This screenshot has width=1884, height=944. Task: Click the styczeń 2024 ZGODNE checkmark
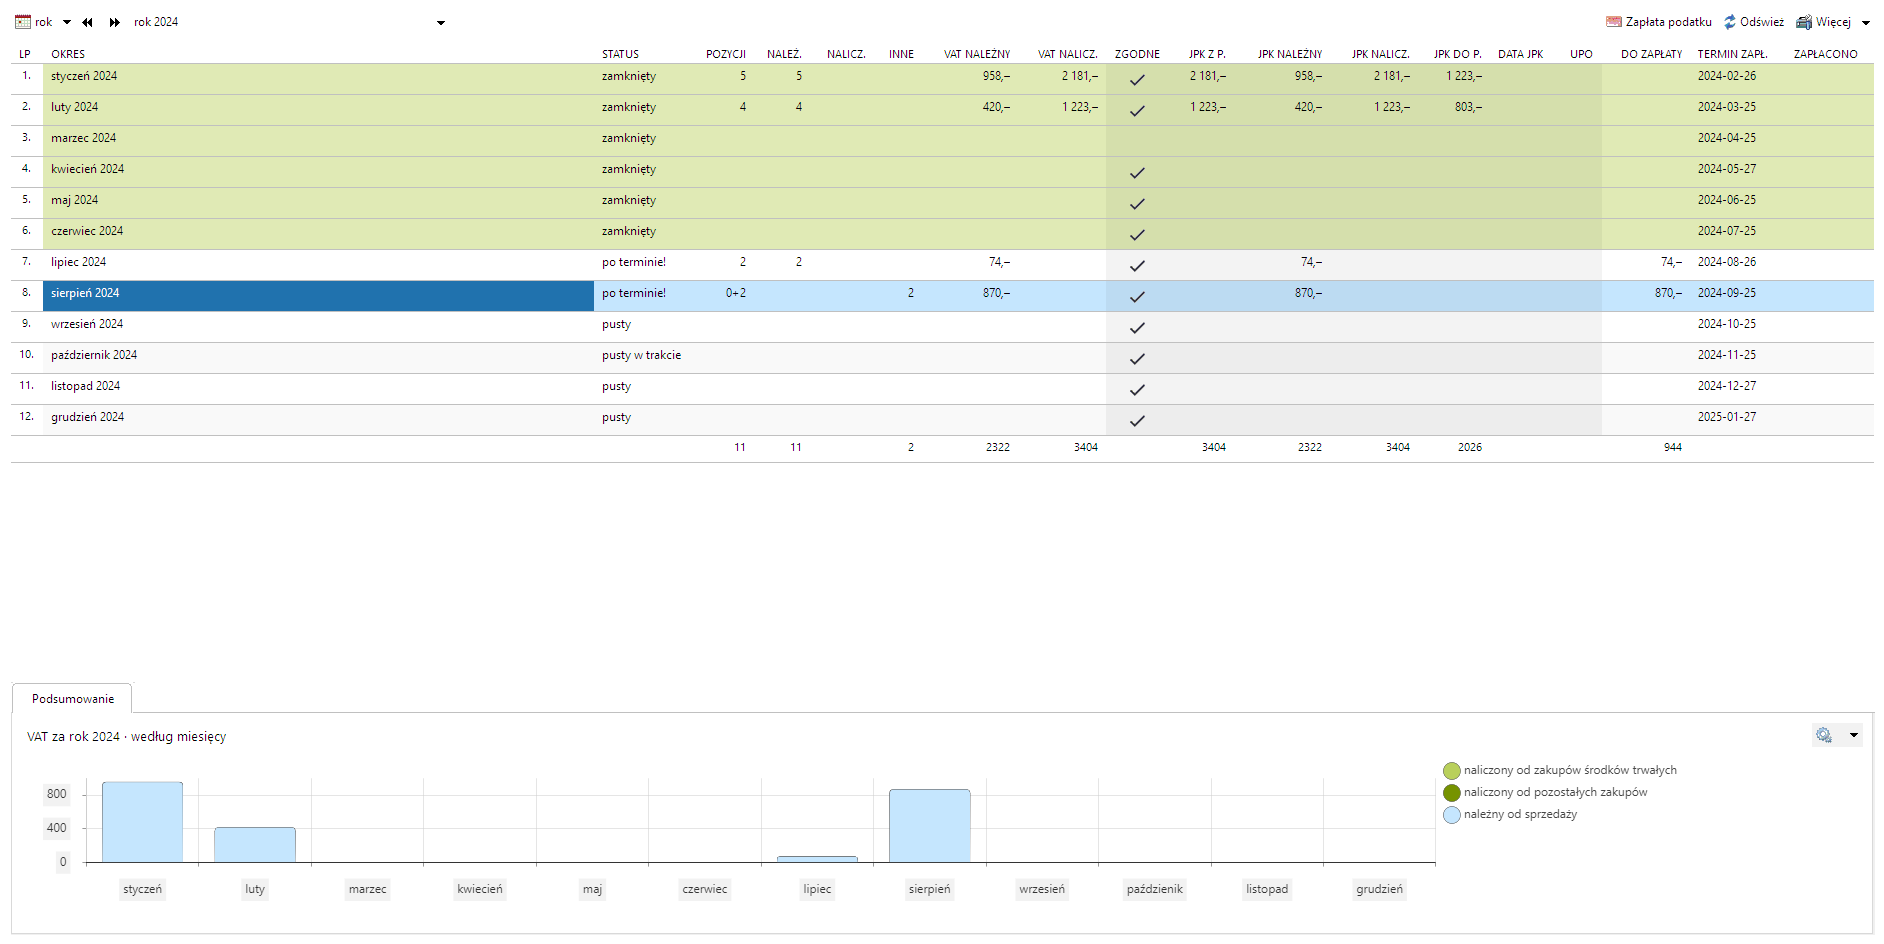click(x=1137, y=80)
